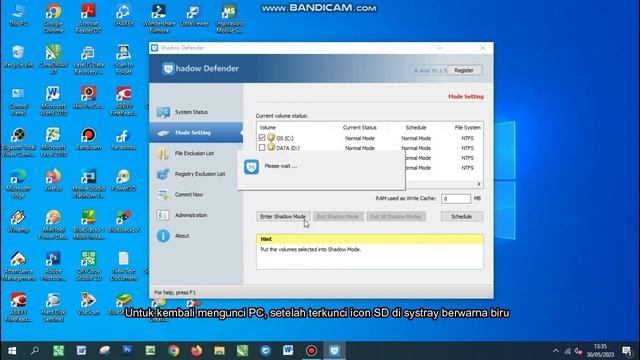Viewport: 640px width, 360px height.
Task: Select Acrobat Reader DC desktop icon
Action: (x=88, y=18)
